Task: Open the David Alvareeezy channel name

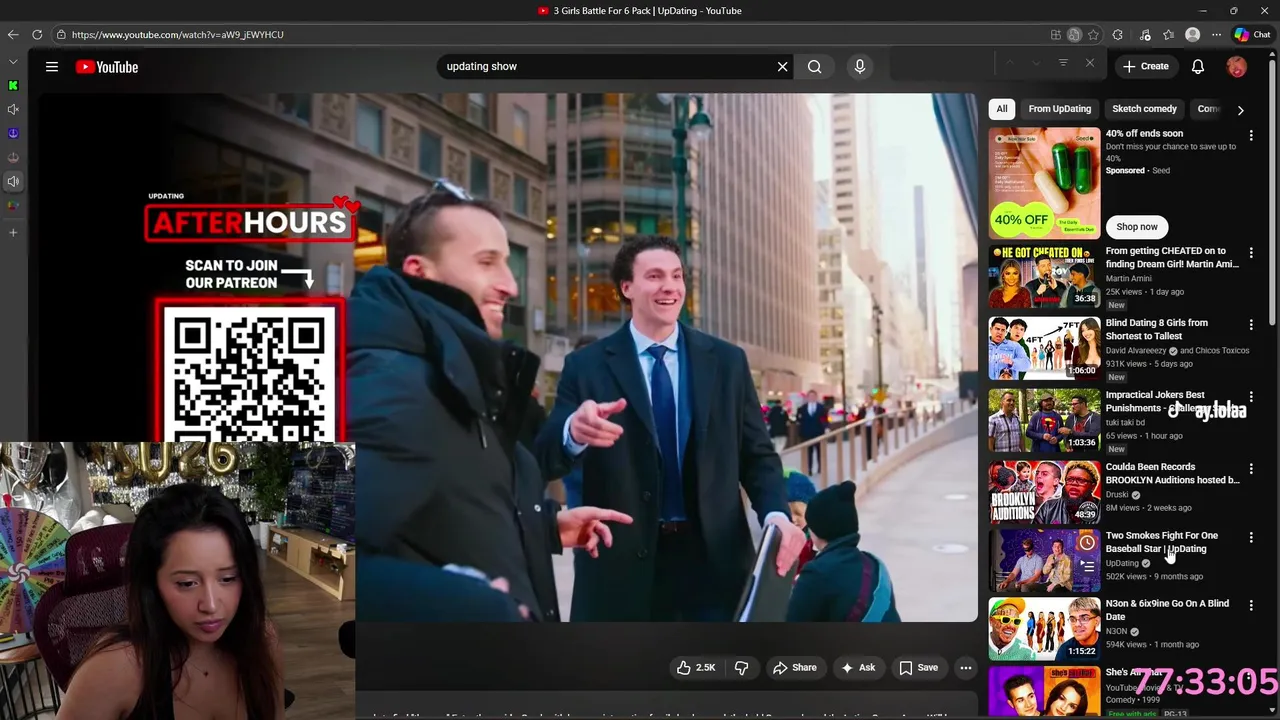Action: click(1136, 351)
